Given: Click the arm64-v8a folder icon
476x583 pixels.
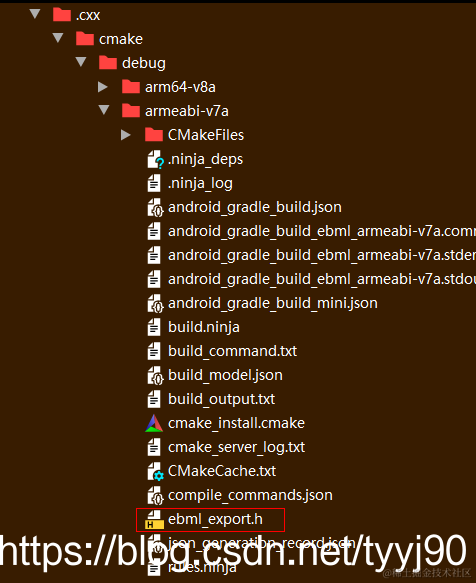Looking at the screenshot, I should (x=131, y=87).
